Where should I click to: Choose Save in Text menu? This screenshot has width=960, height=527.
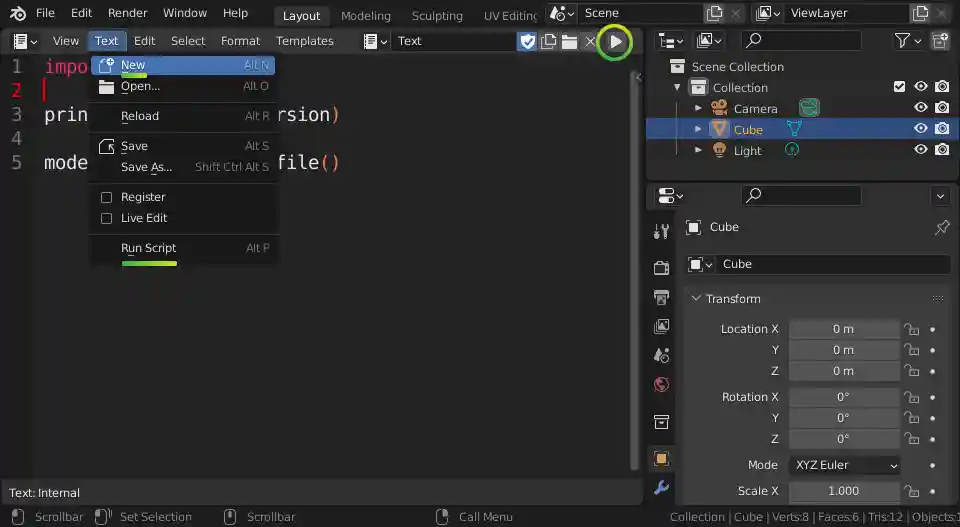[x=183, y=146]
